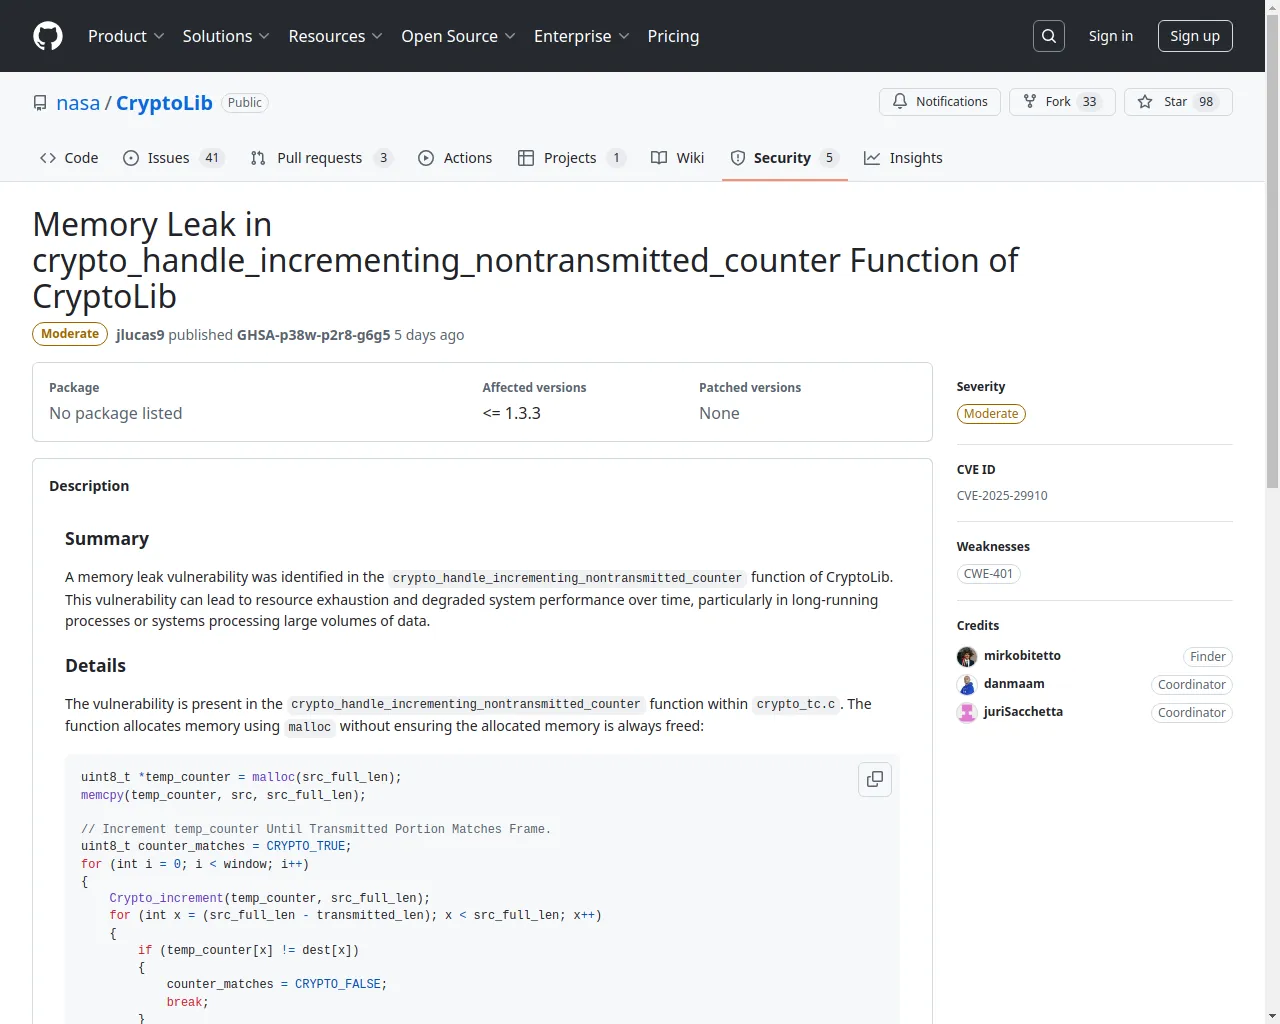Click the Moderate label under Severity
This screenshot has height=1024, width=1280.
point(991,414)
